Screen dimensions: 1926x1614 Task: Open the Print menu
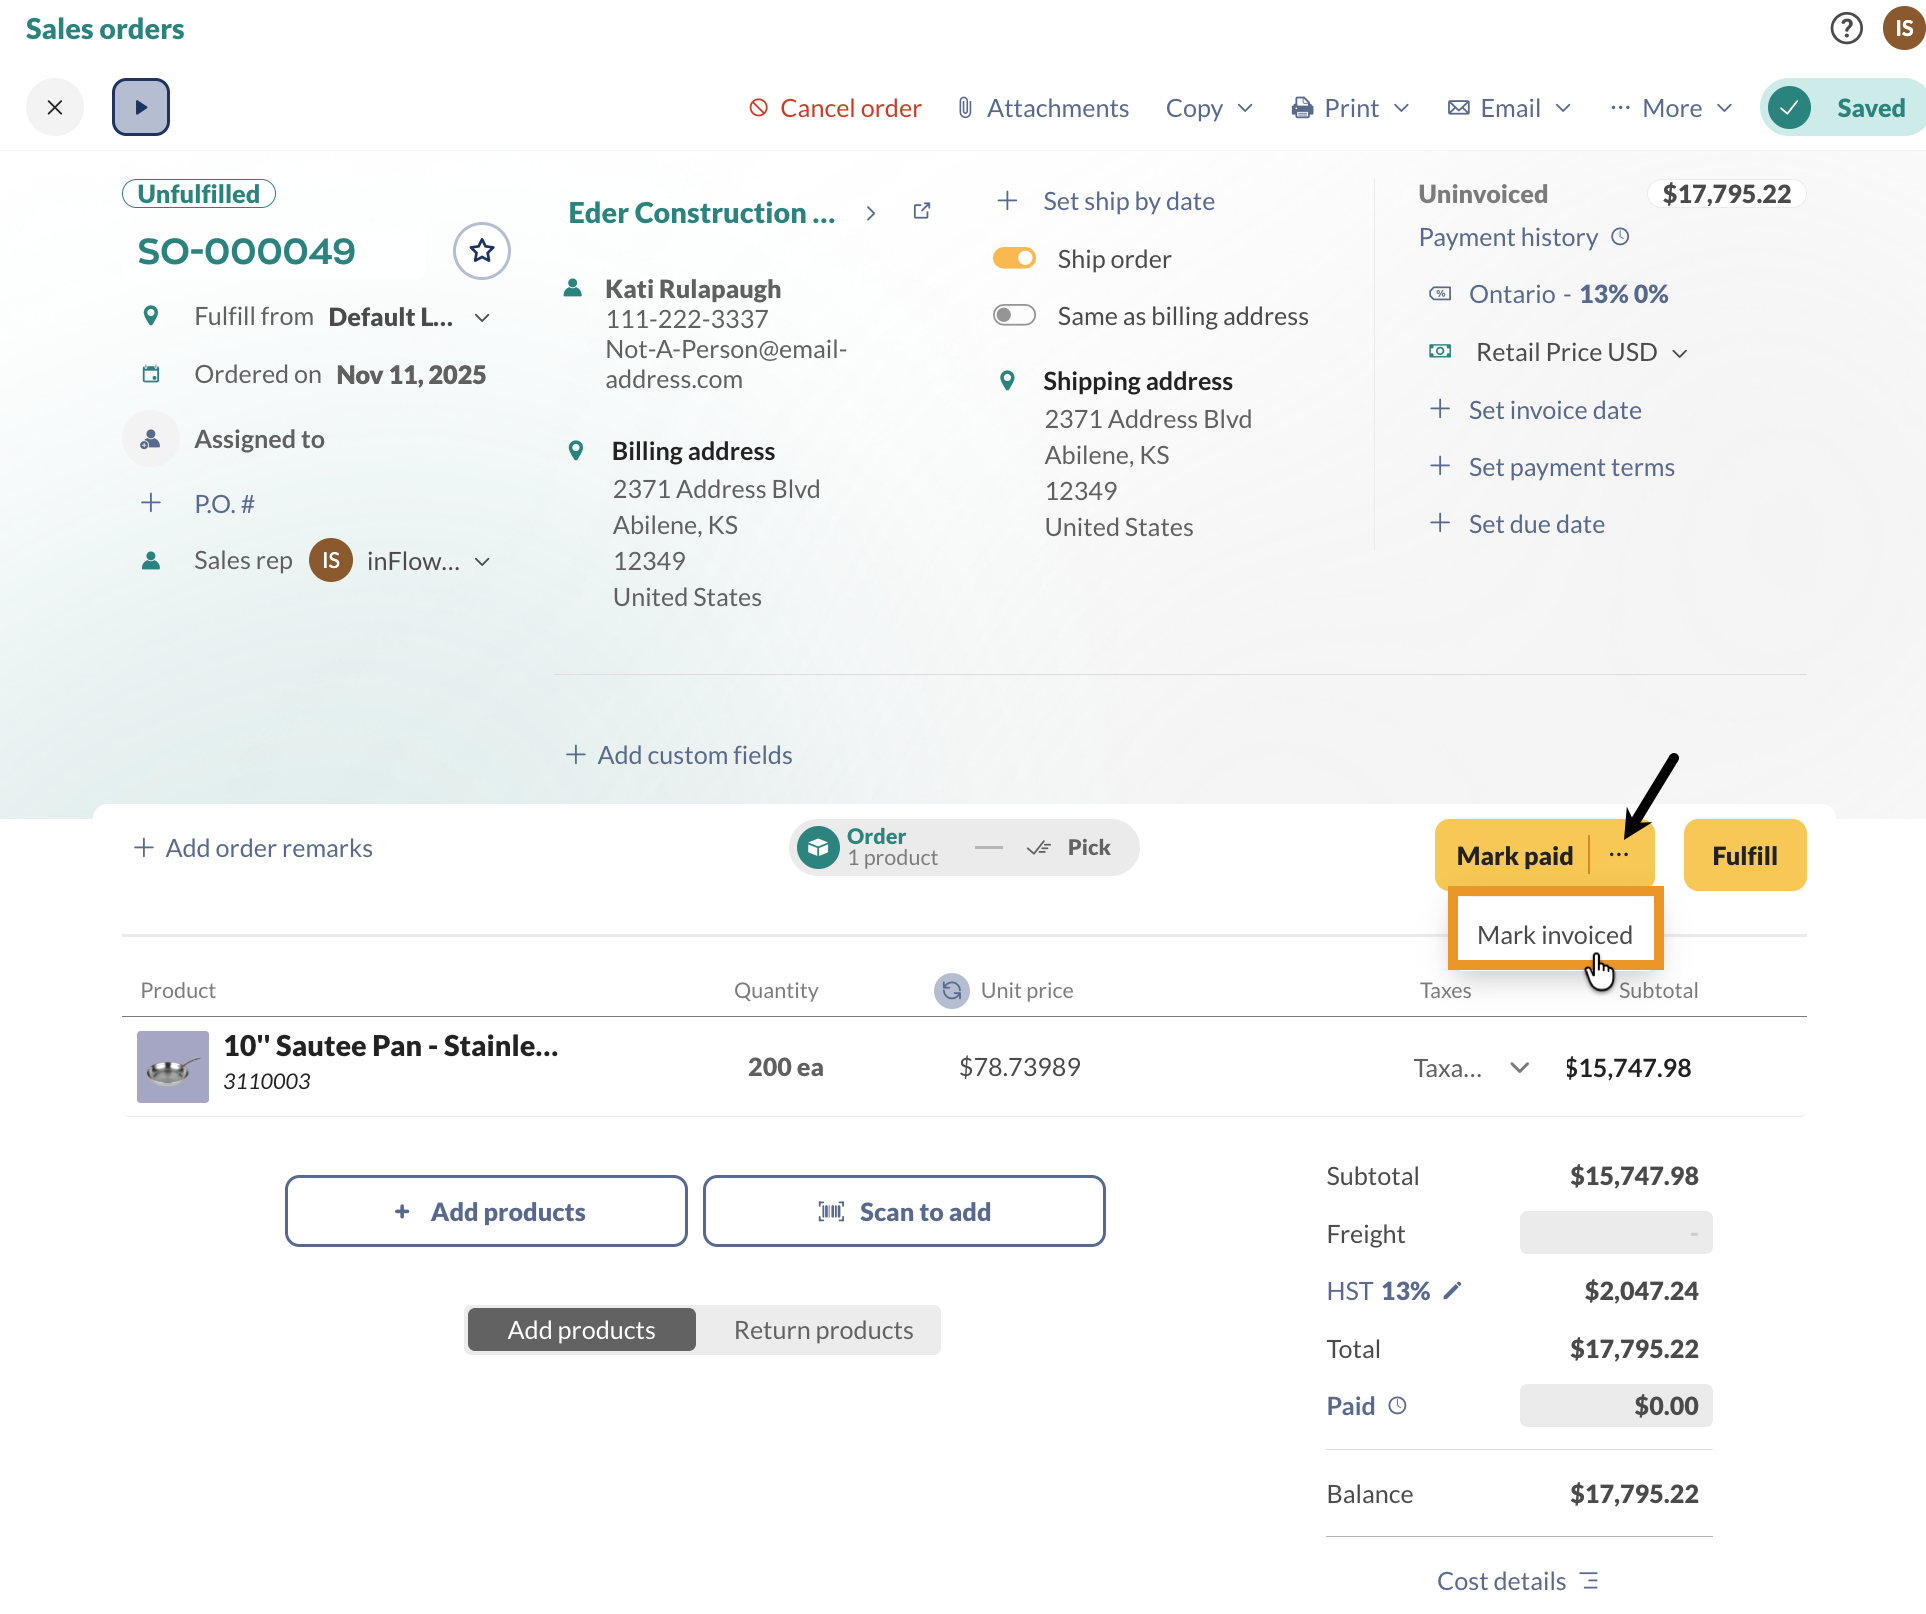[1350, 108]
